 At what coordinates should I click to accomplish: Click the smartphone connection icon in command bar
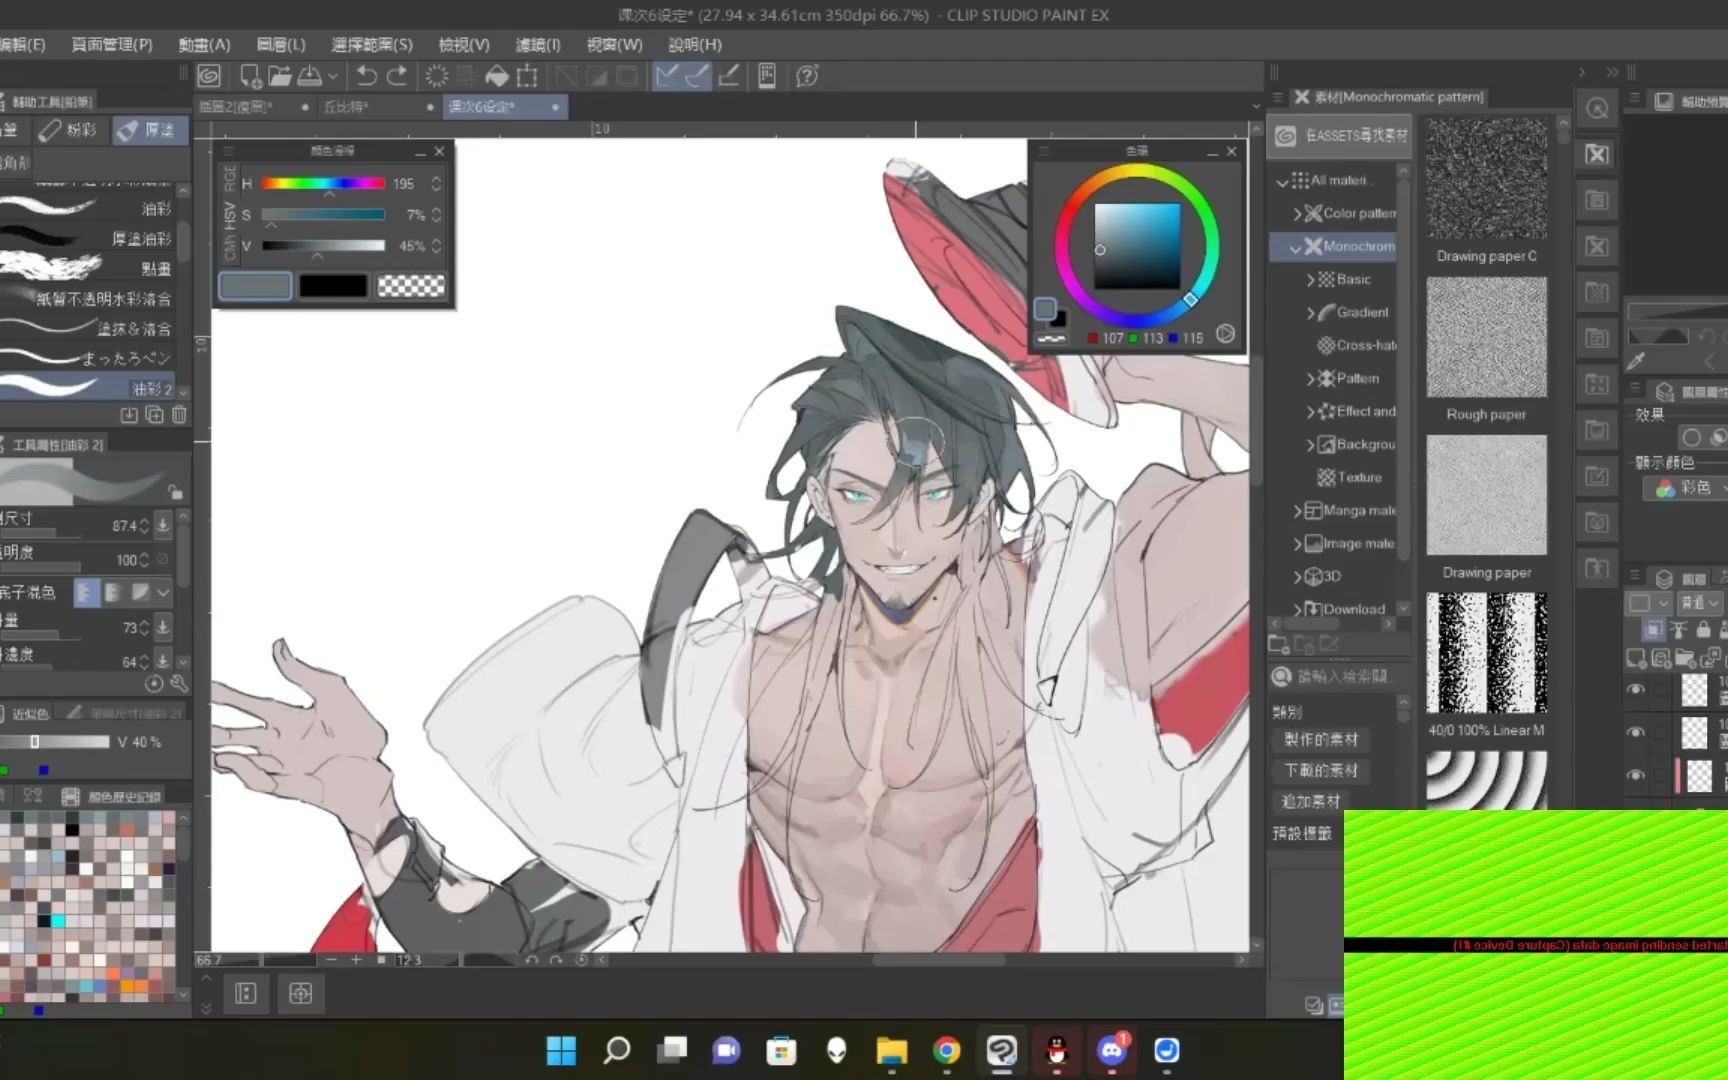[767, 76]
